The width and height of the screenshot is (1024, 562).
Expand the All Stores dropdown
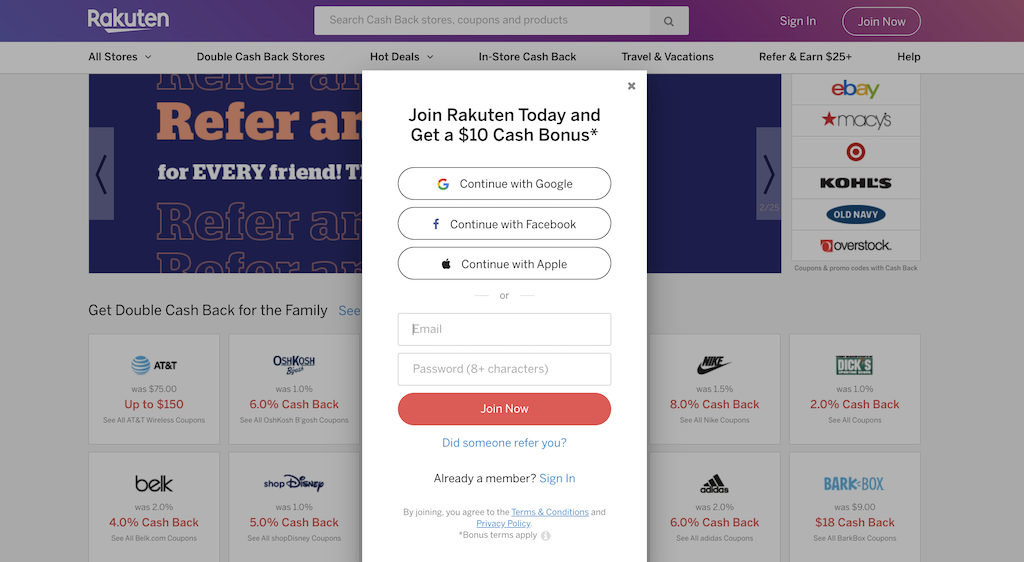[x=120, y=57]
